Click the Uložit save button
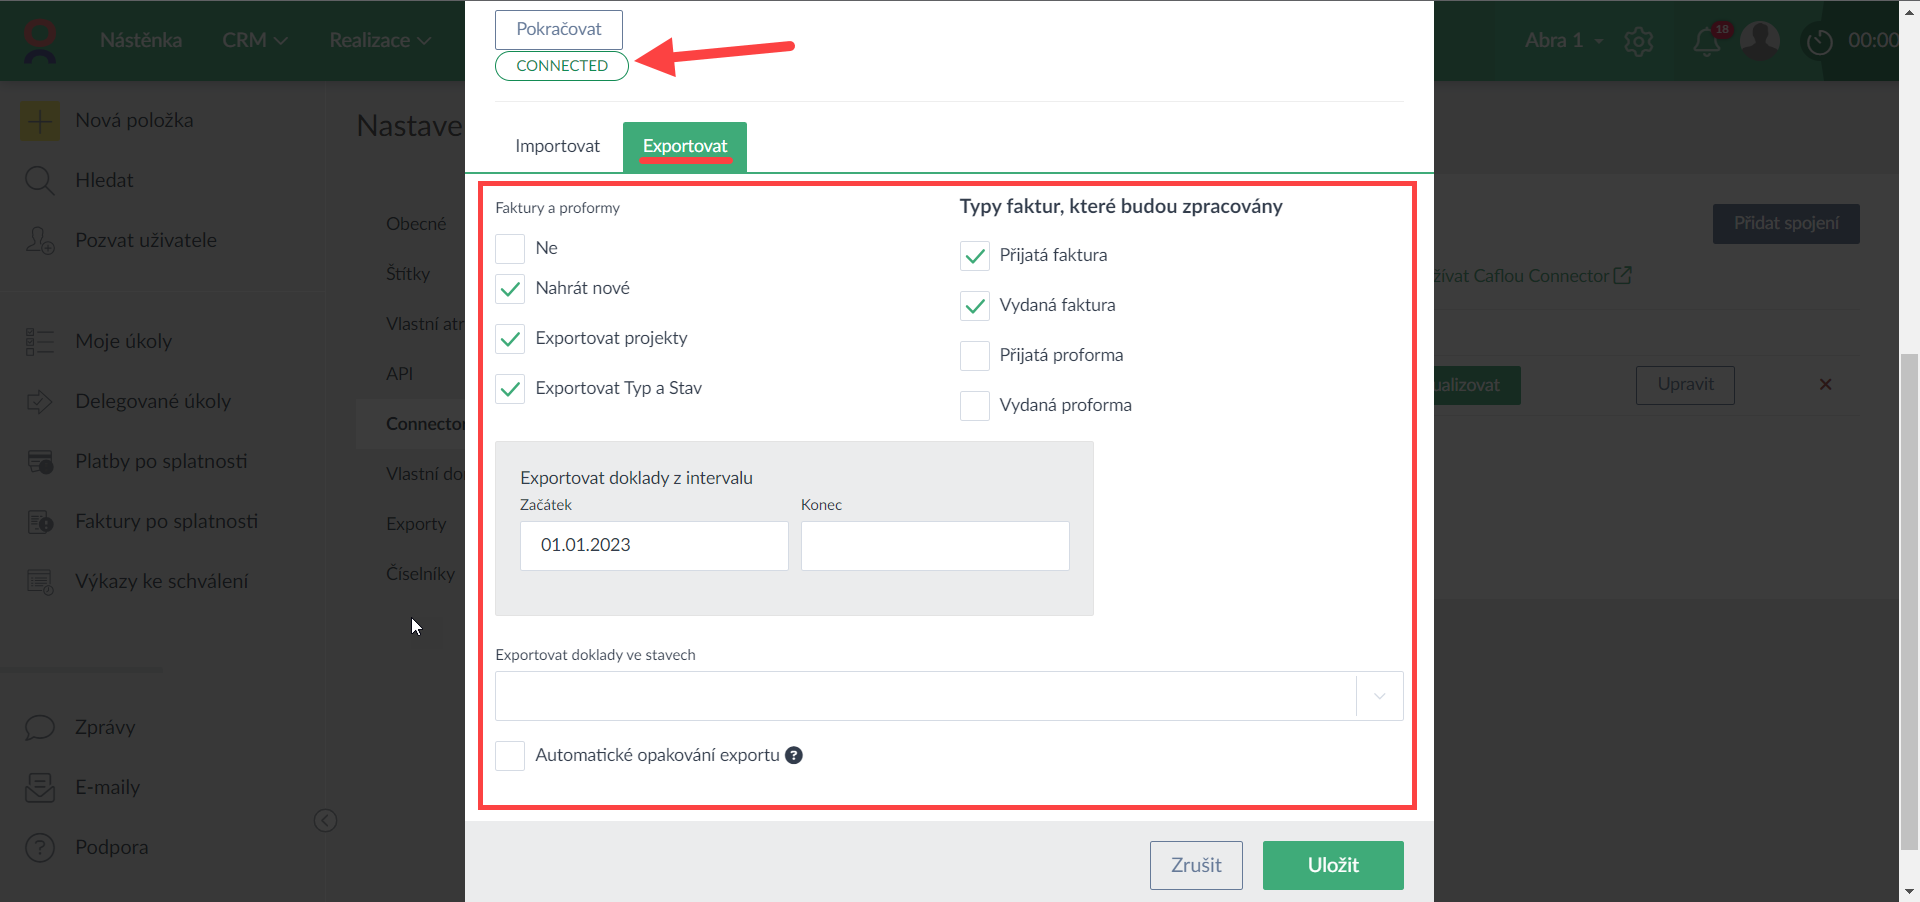The image size is (1920, 902). [x=1332, y=865]
